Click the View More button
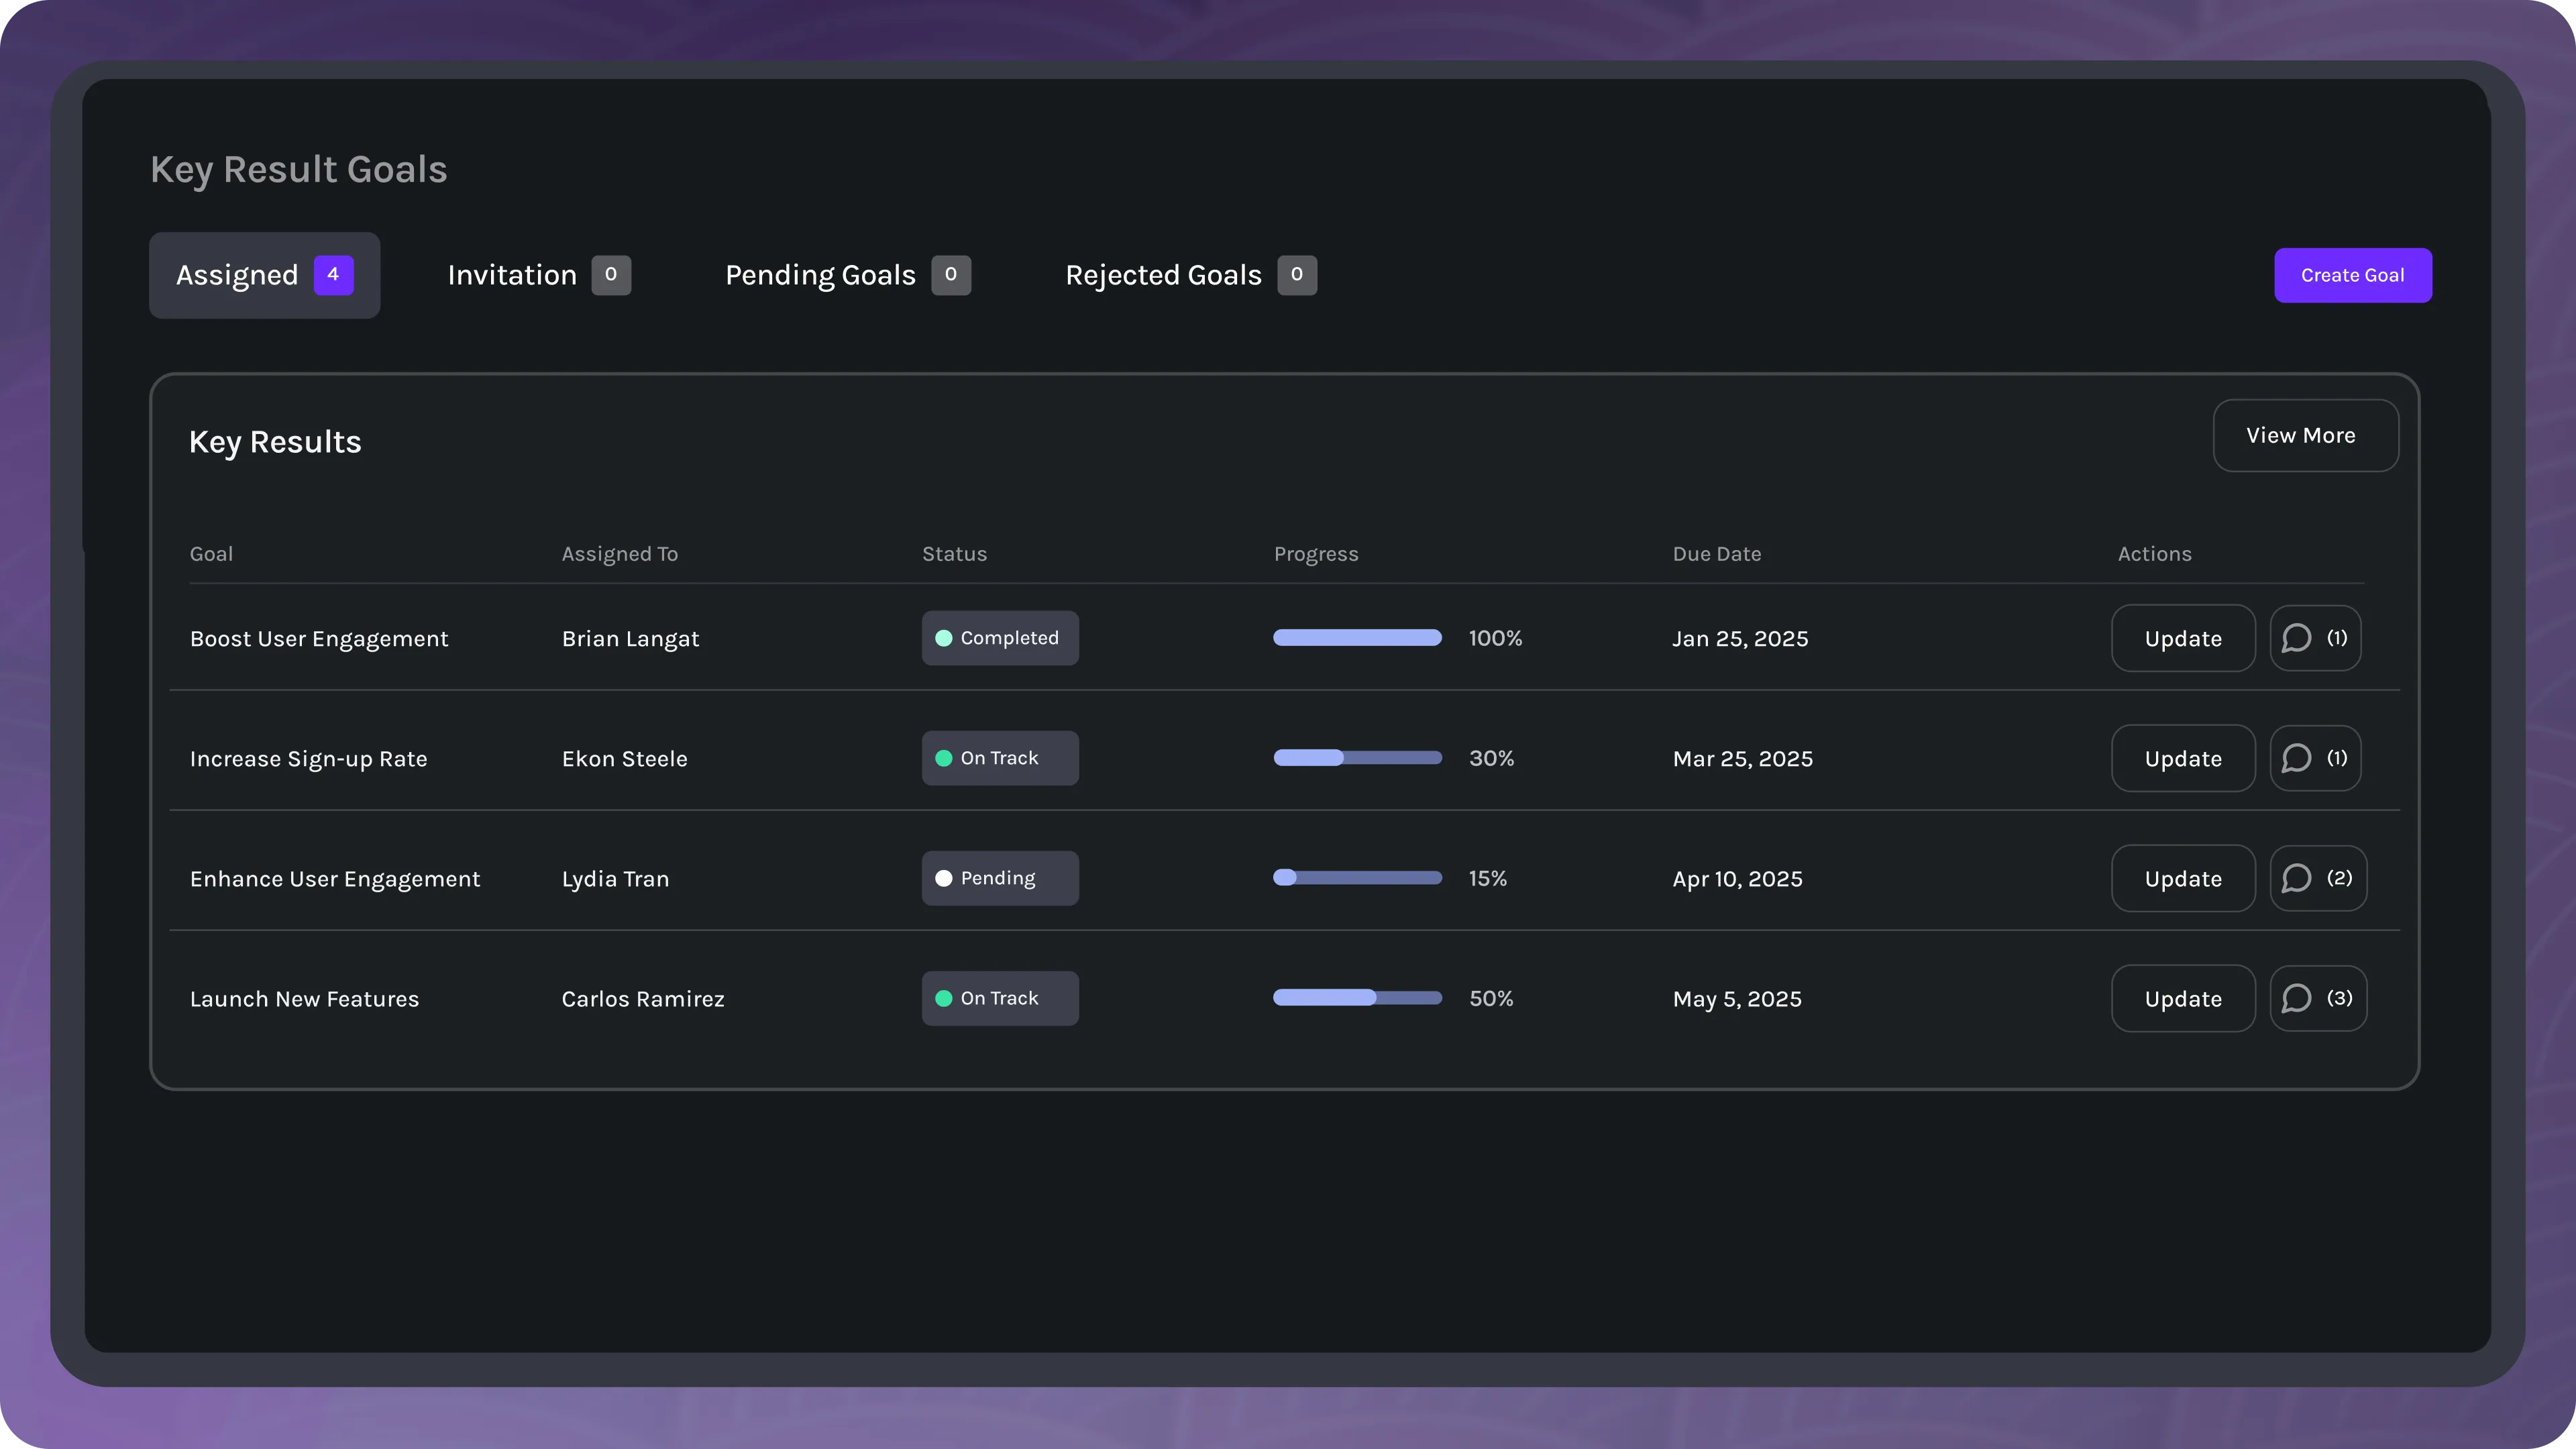The image size is (2576, 1449). coord(2304,435)
